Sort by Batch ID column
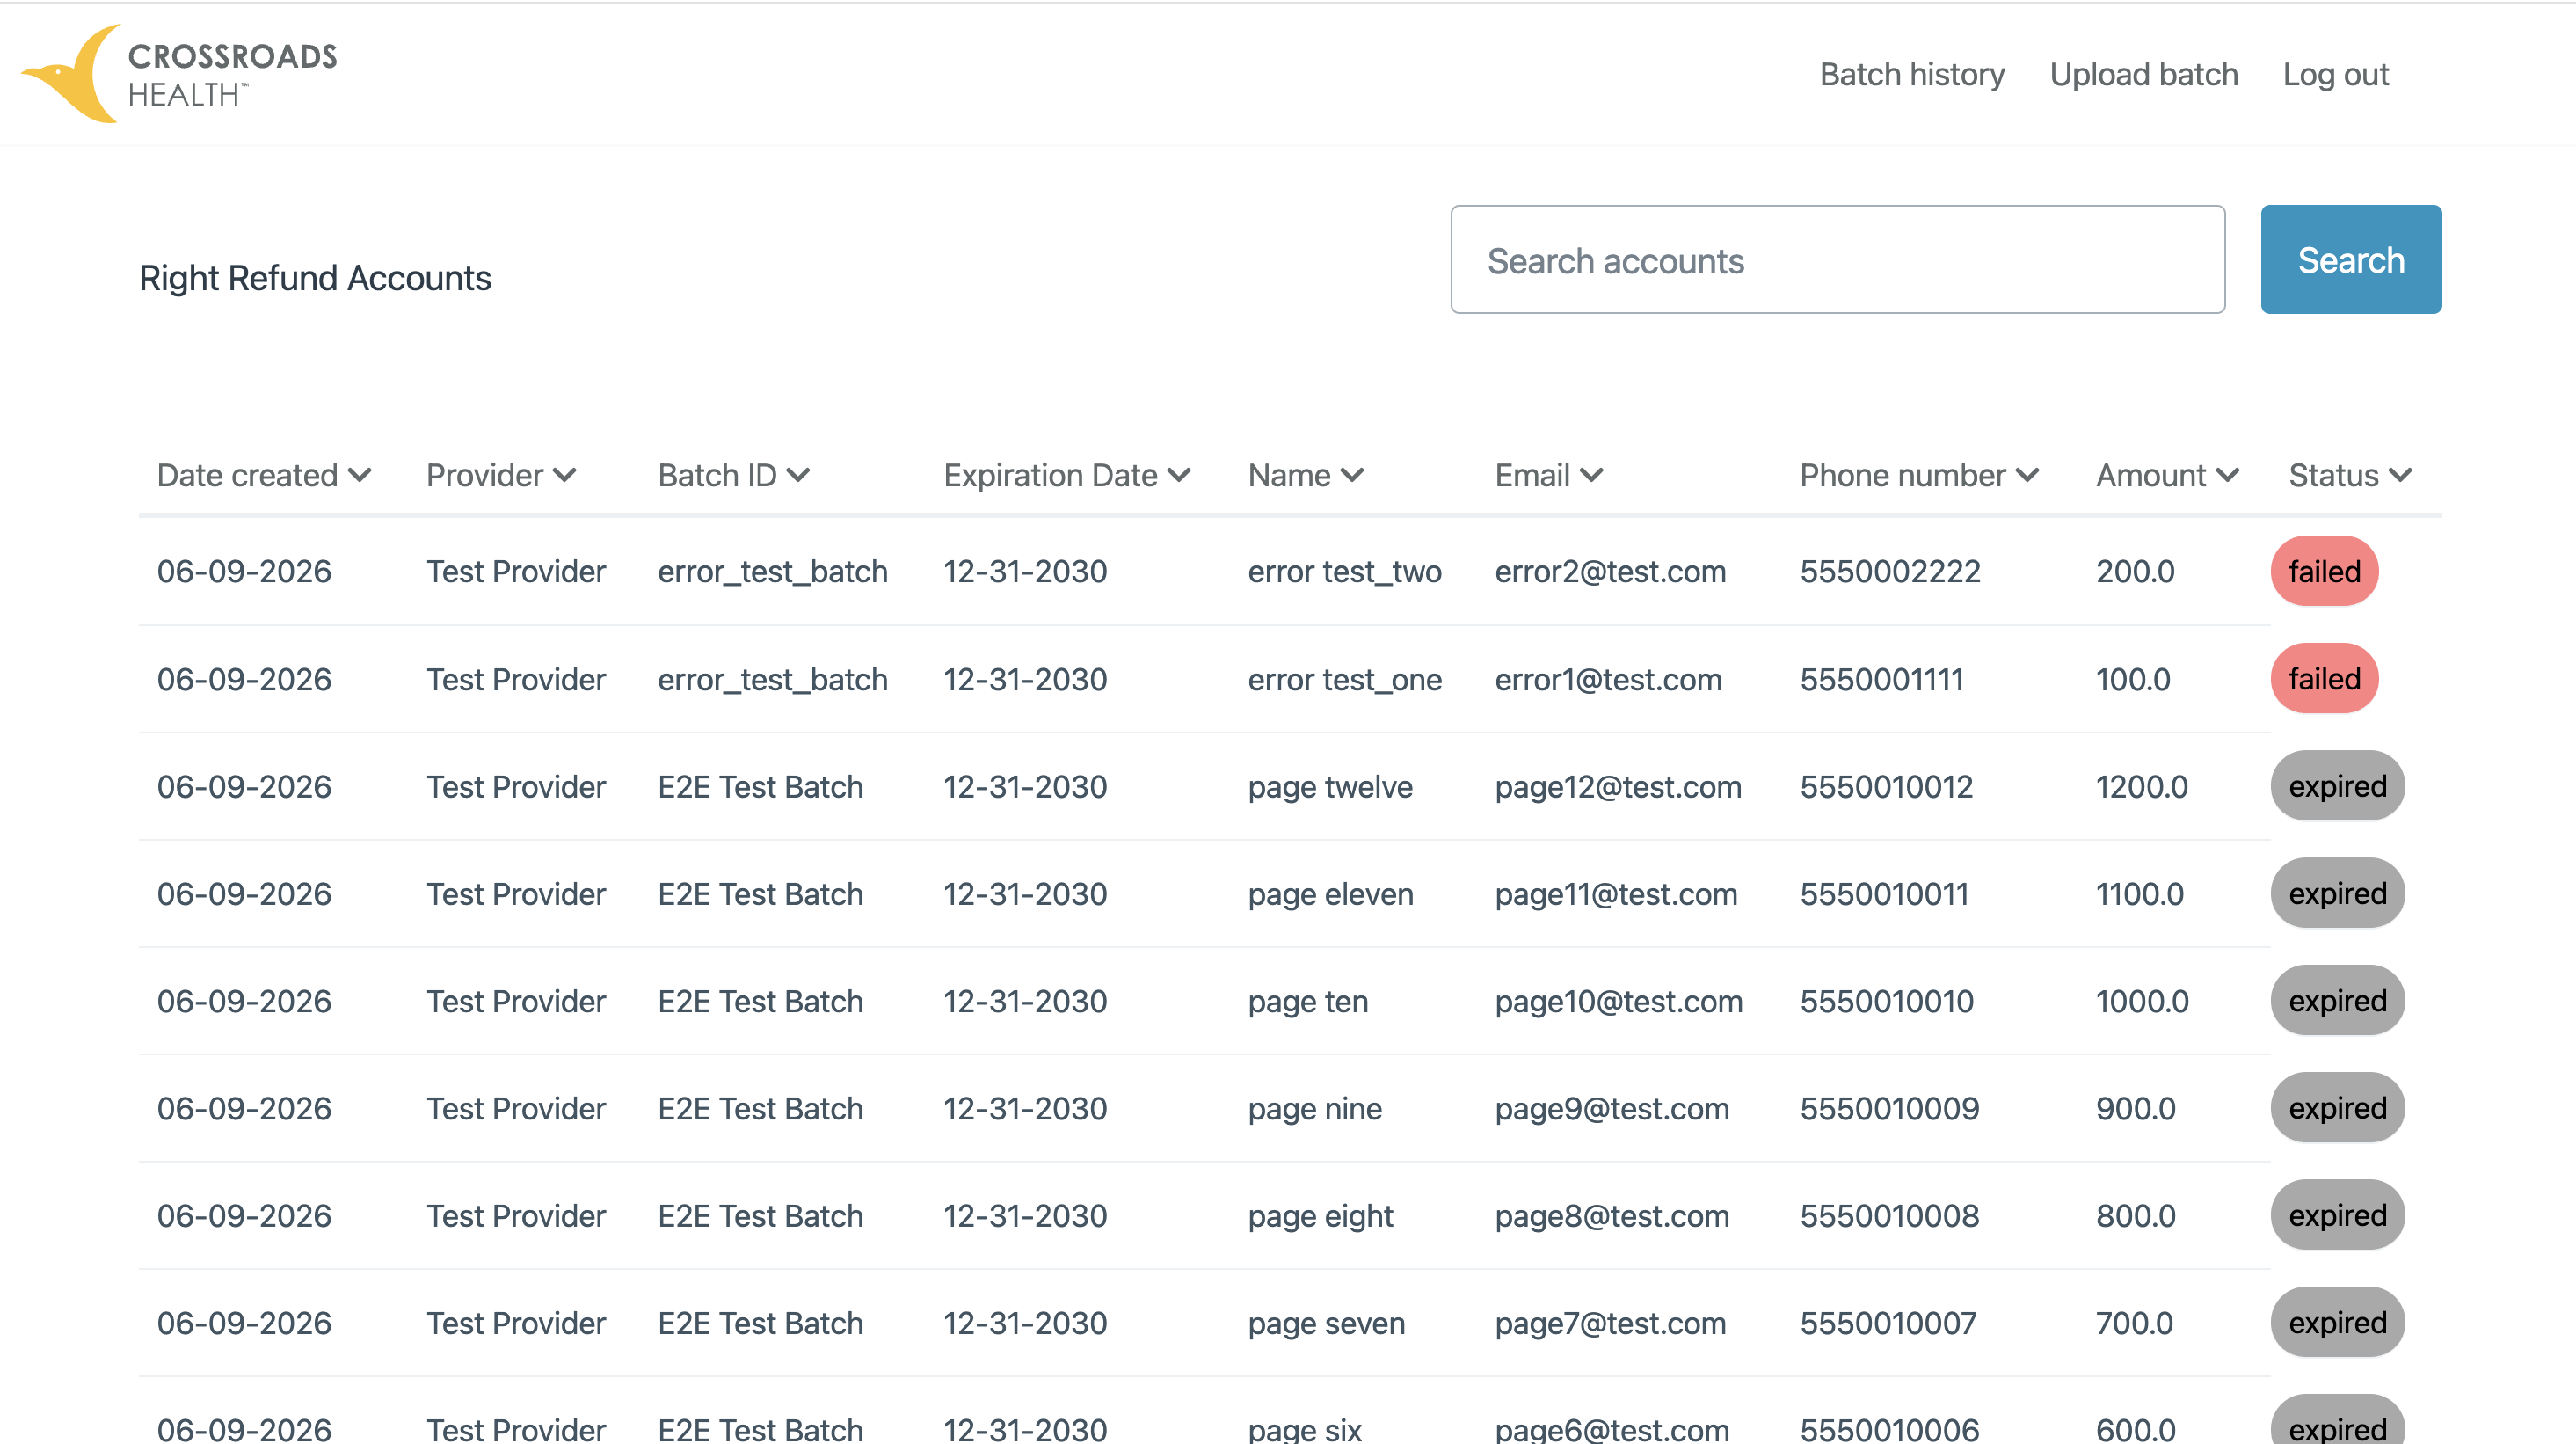This screenshot has width=2576, height=1444. 733,475
